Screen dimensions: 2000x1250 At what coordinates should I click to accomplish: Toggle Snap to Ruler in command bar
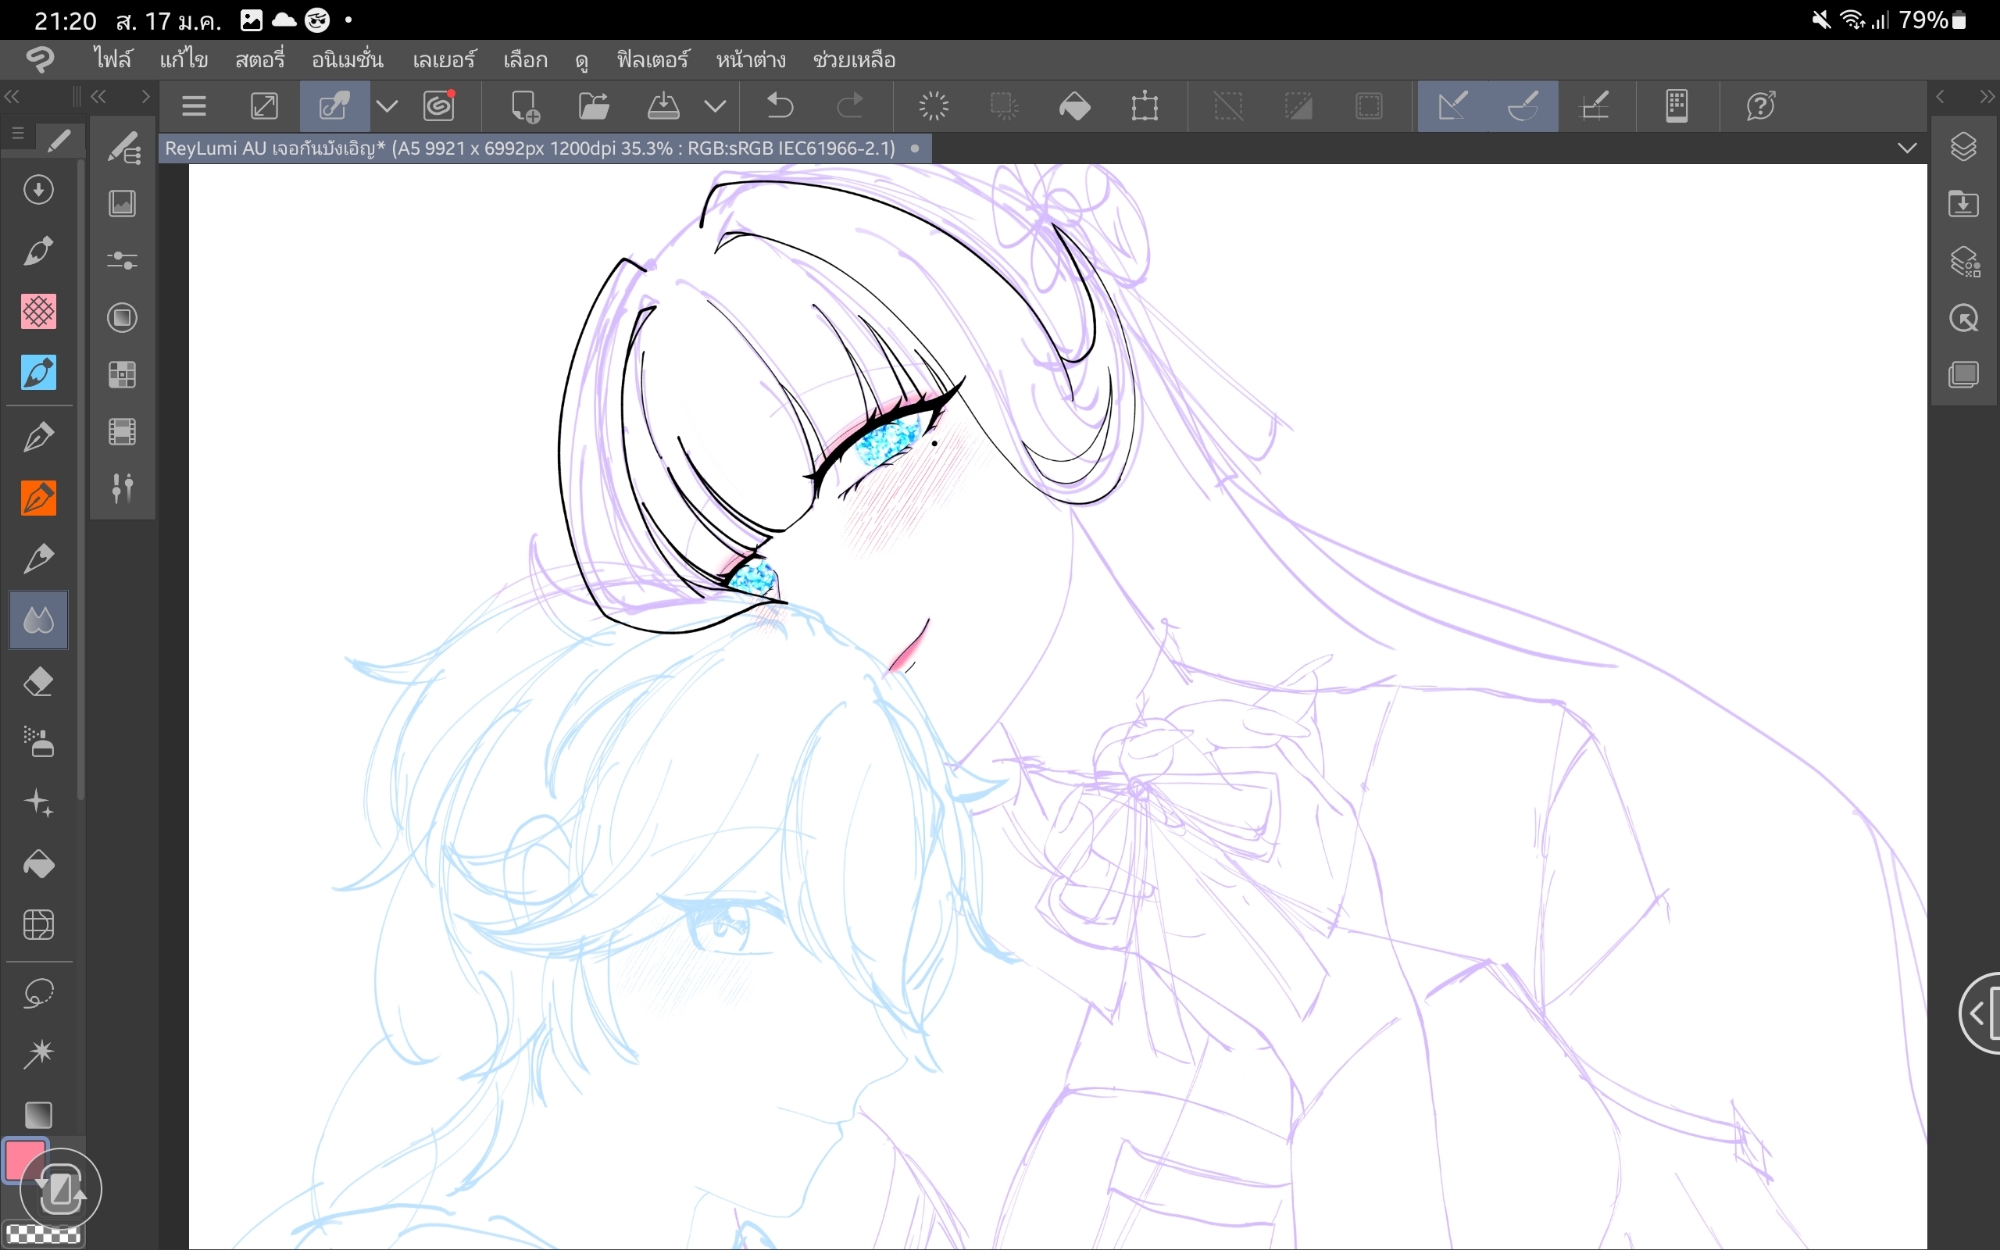click(1452, 106)
